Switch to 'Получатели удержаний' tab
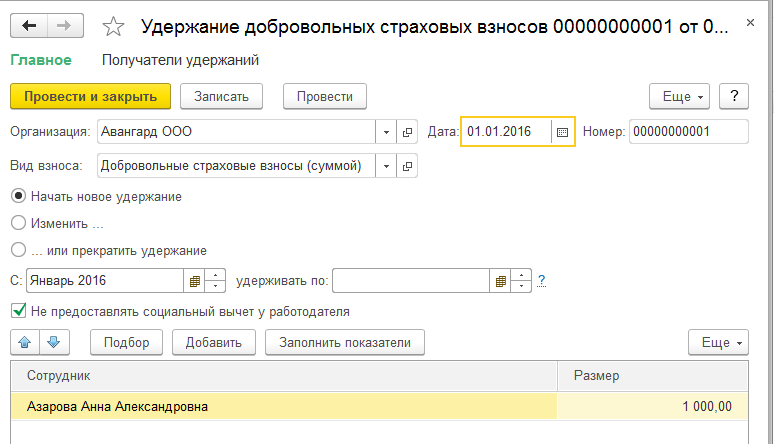The height and width of the screenshot is (444, 774). (181, 60)
